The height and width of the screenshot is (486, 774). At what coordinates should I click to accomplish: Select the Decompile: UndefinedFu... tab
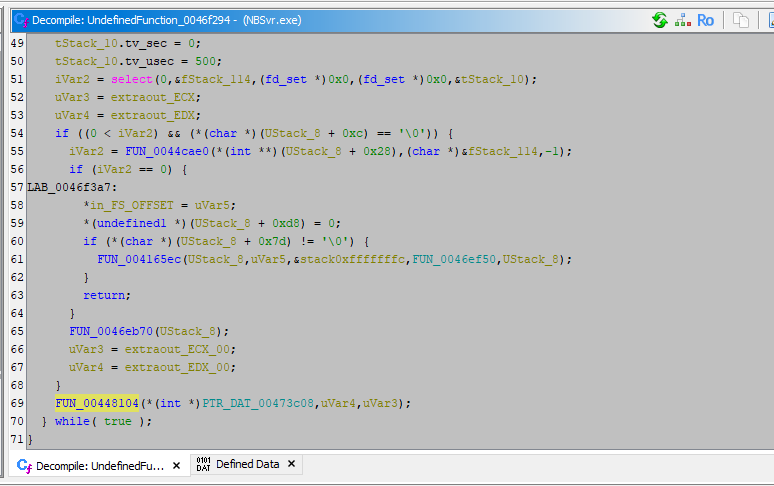point(100,465)
